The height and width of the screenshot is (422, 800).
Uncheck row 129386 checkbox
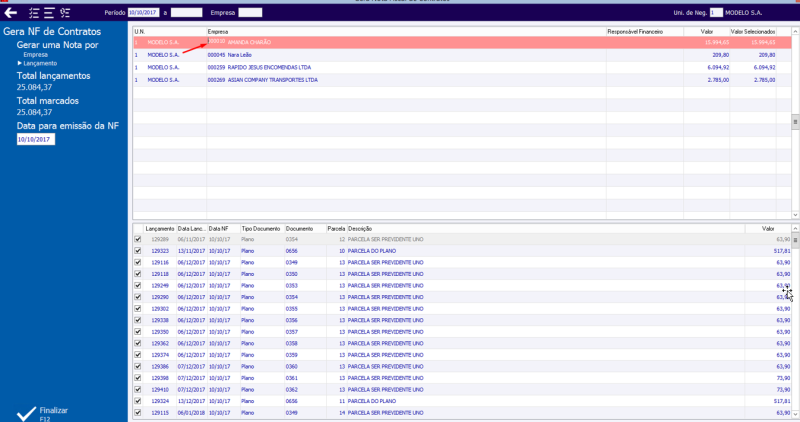[138, 366]
